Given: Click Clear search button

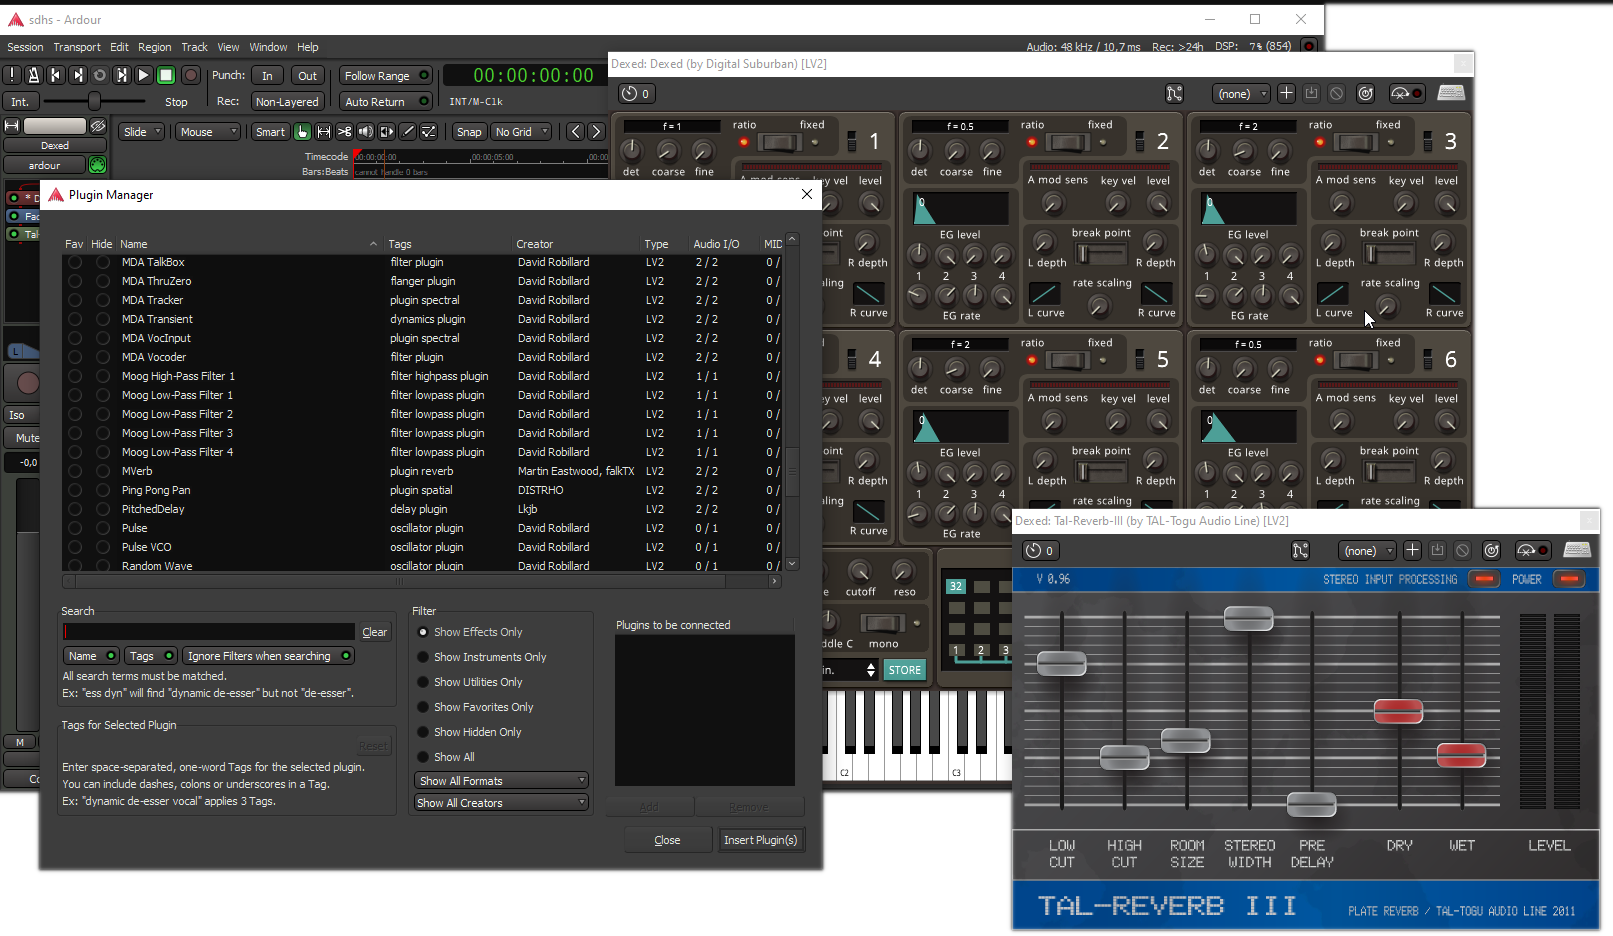Looking at the screenshot, I should coord(375,632).
